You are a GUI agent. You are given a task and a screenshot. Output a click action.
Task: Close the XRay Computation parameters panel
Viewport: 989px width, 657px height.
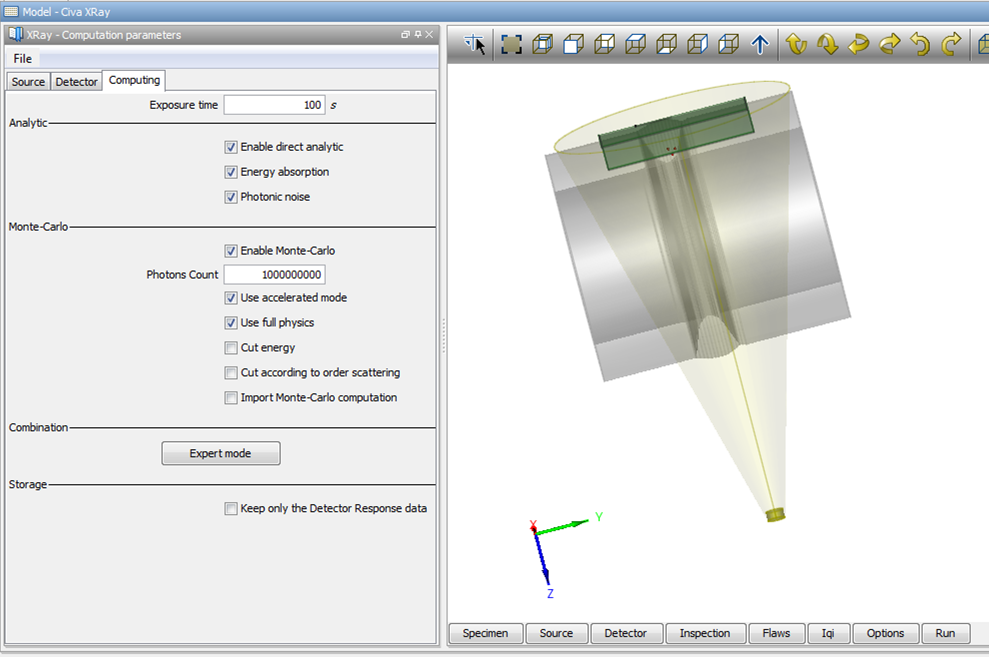pyautogui.click(x=429, y=35)
